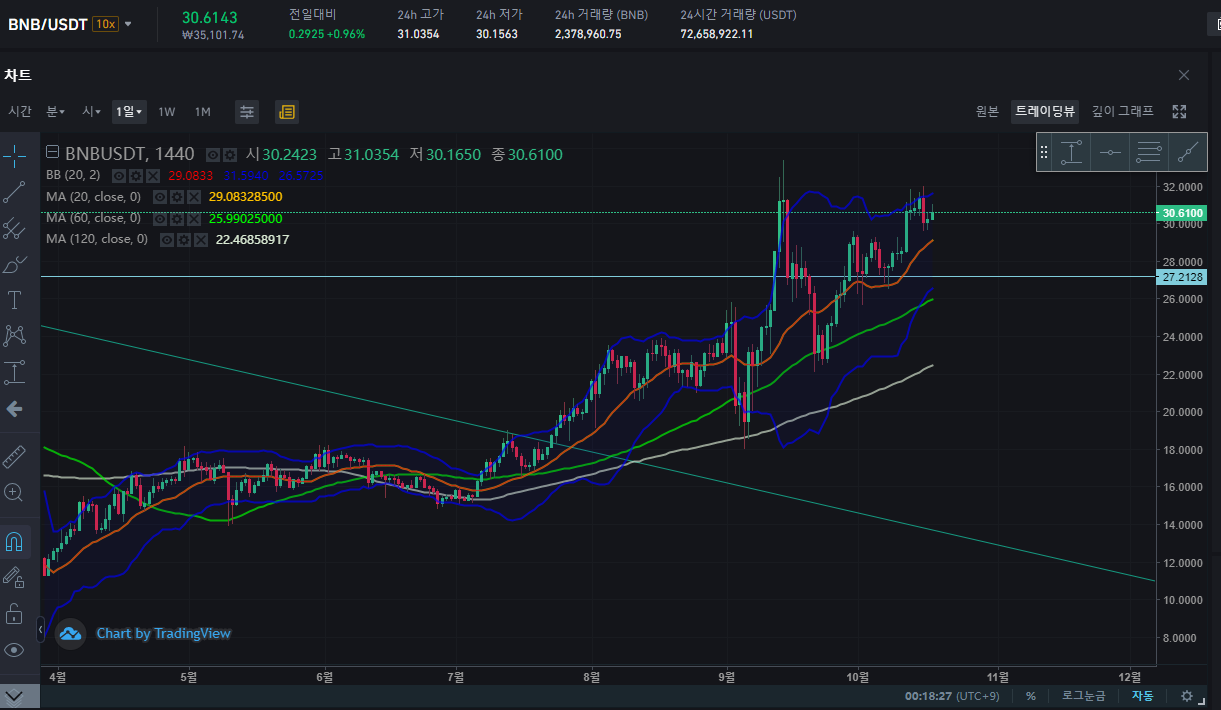
Task: Toggle magnet mode in left toolbar
Action: pyautogui.click(x=14, y=542)
